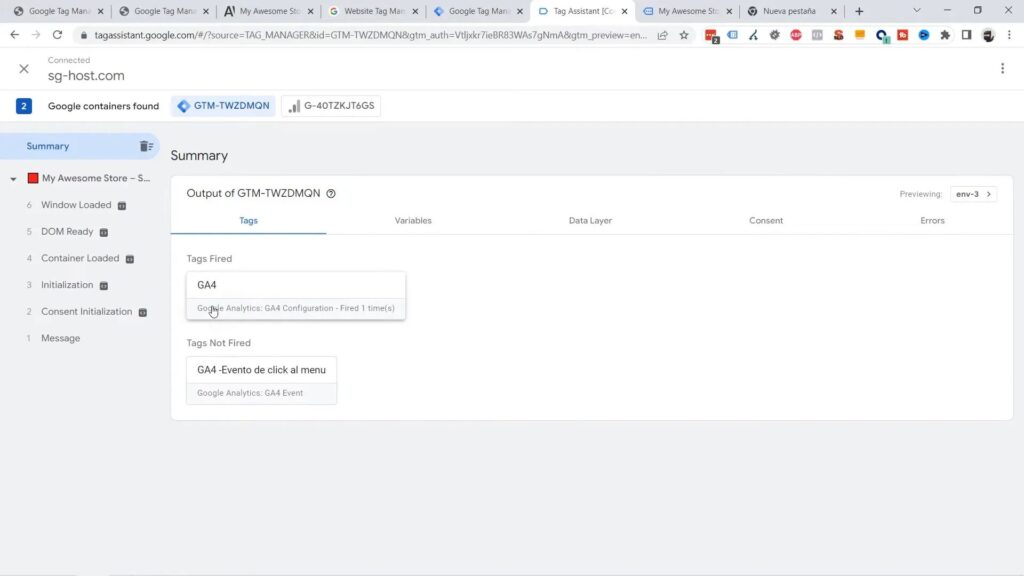Collapse the My Awesome Store page group
This screenshot has height=576, width=1024.
point(13,178)
